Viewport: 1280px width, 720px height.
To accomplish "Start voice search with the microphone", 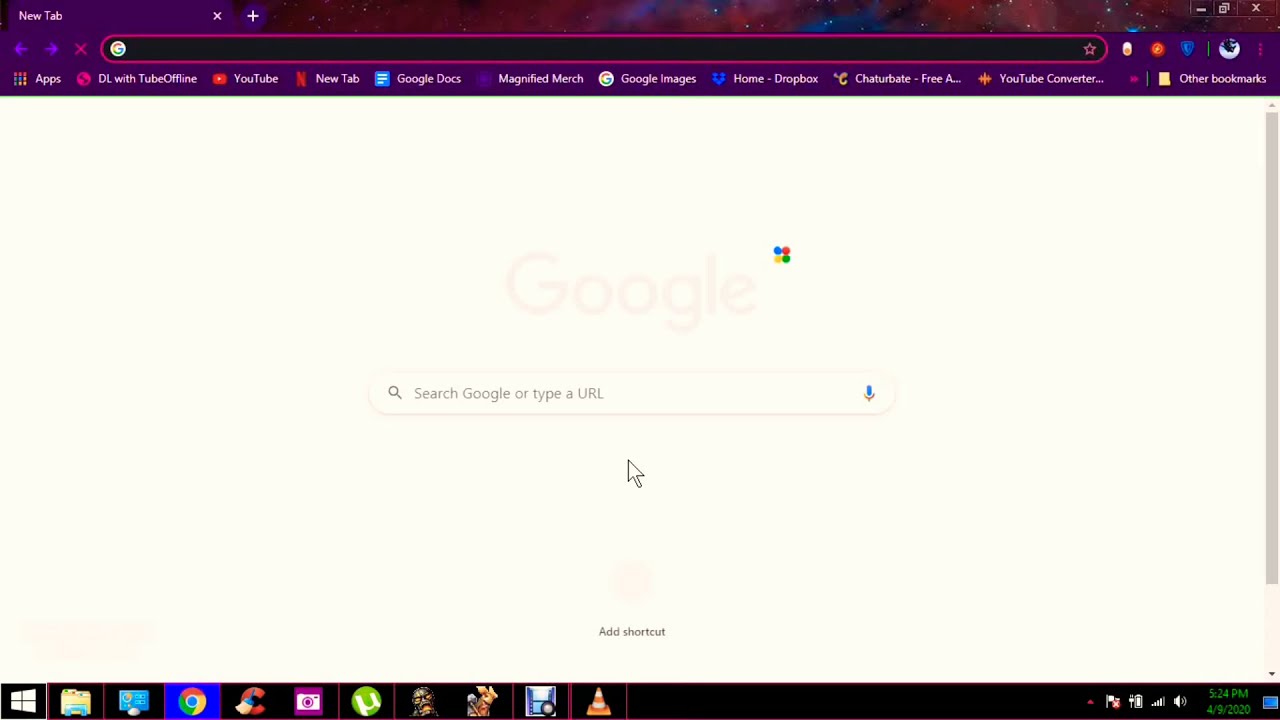I will click(869, 393).
